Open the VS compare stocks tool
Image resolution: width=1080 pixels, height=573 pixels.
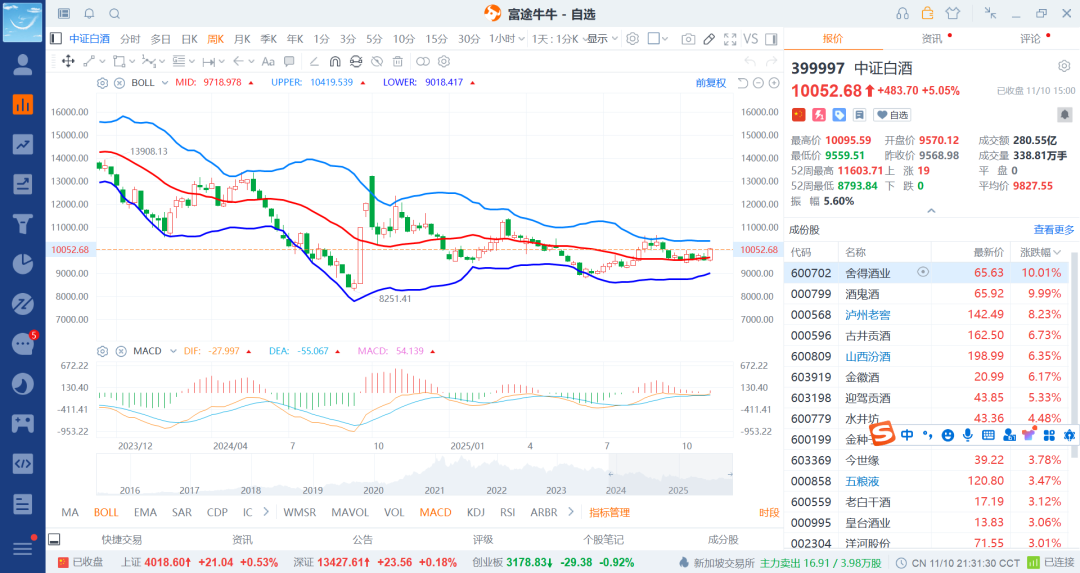point(750,39)
